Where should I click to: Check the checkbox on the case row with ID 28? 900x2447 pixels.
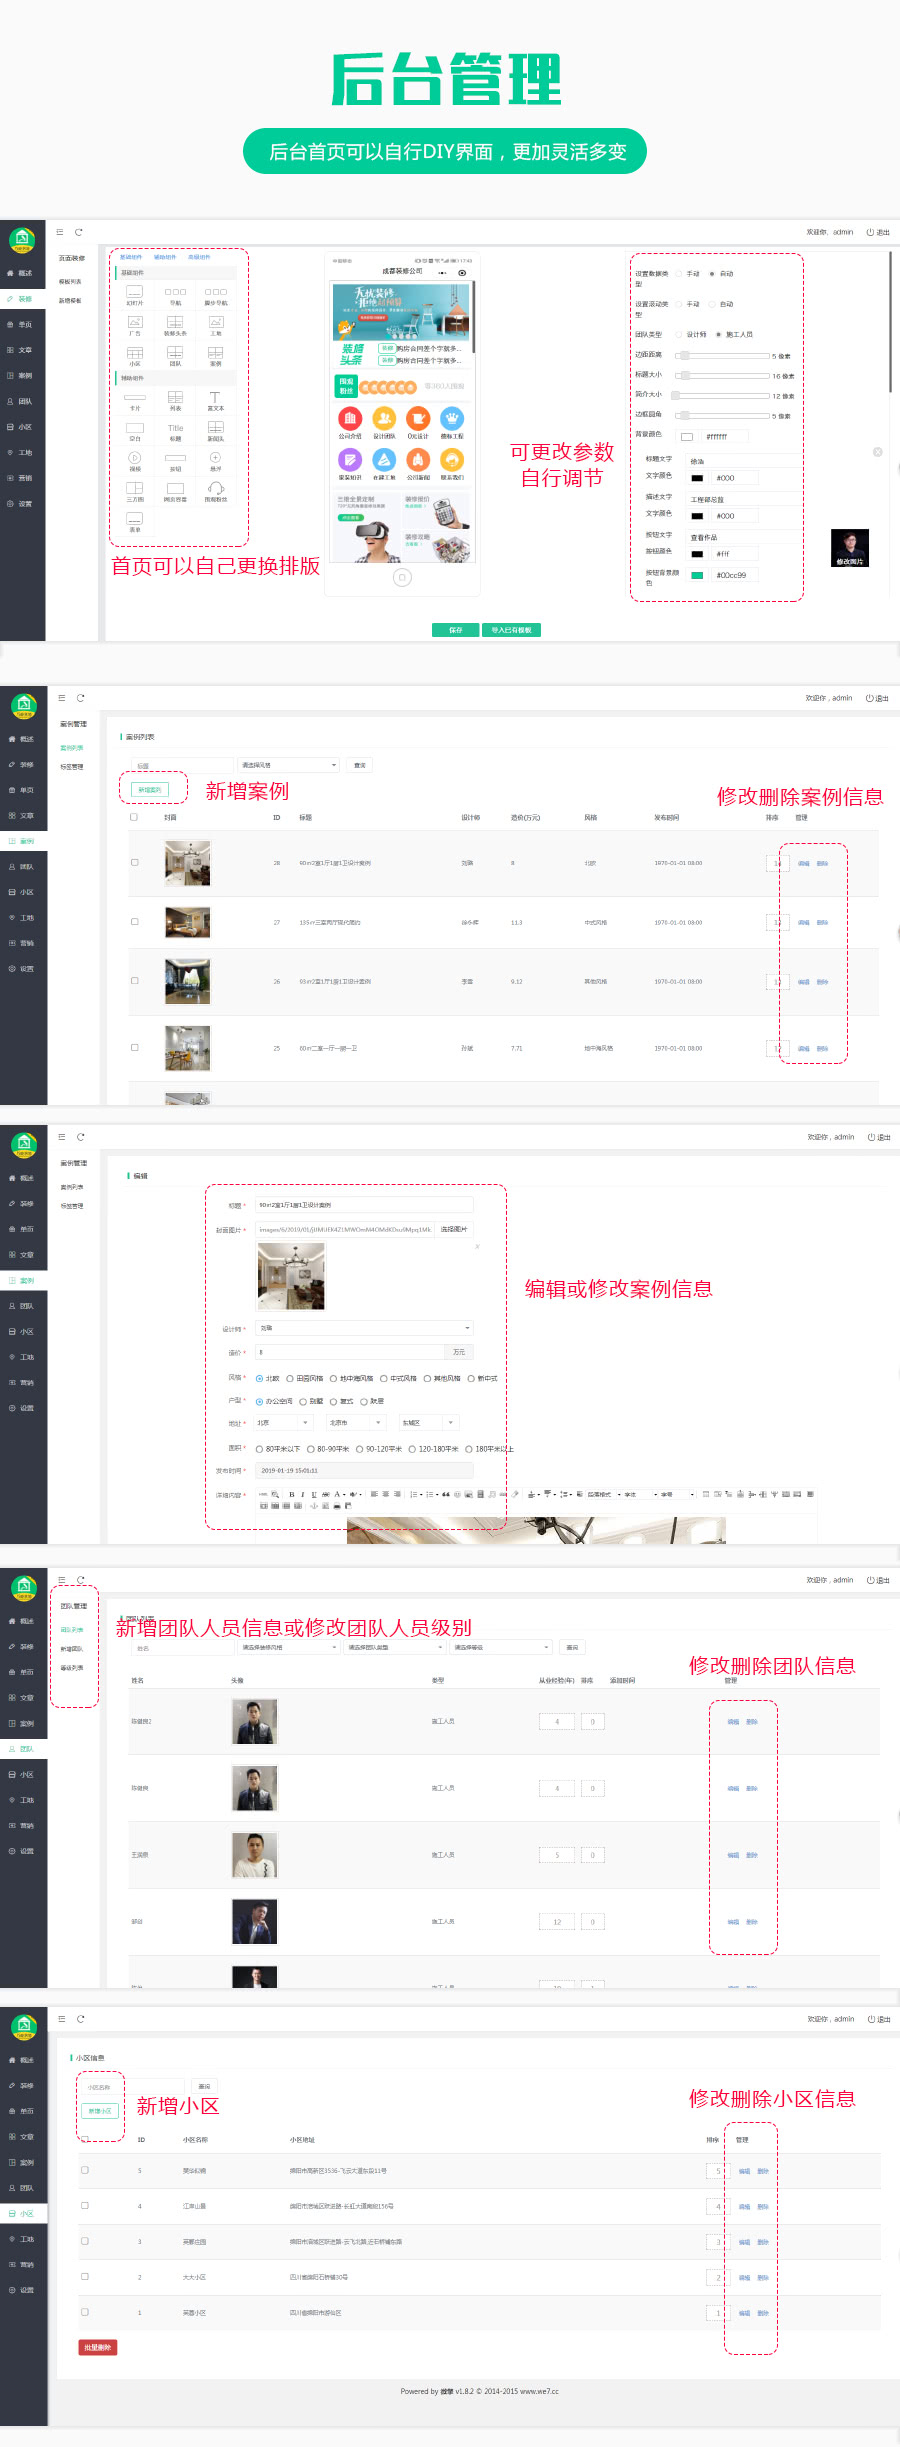(134, 862)
